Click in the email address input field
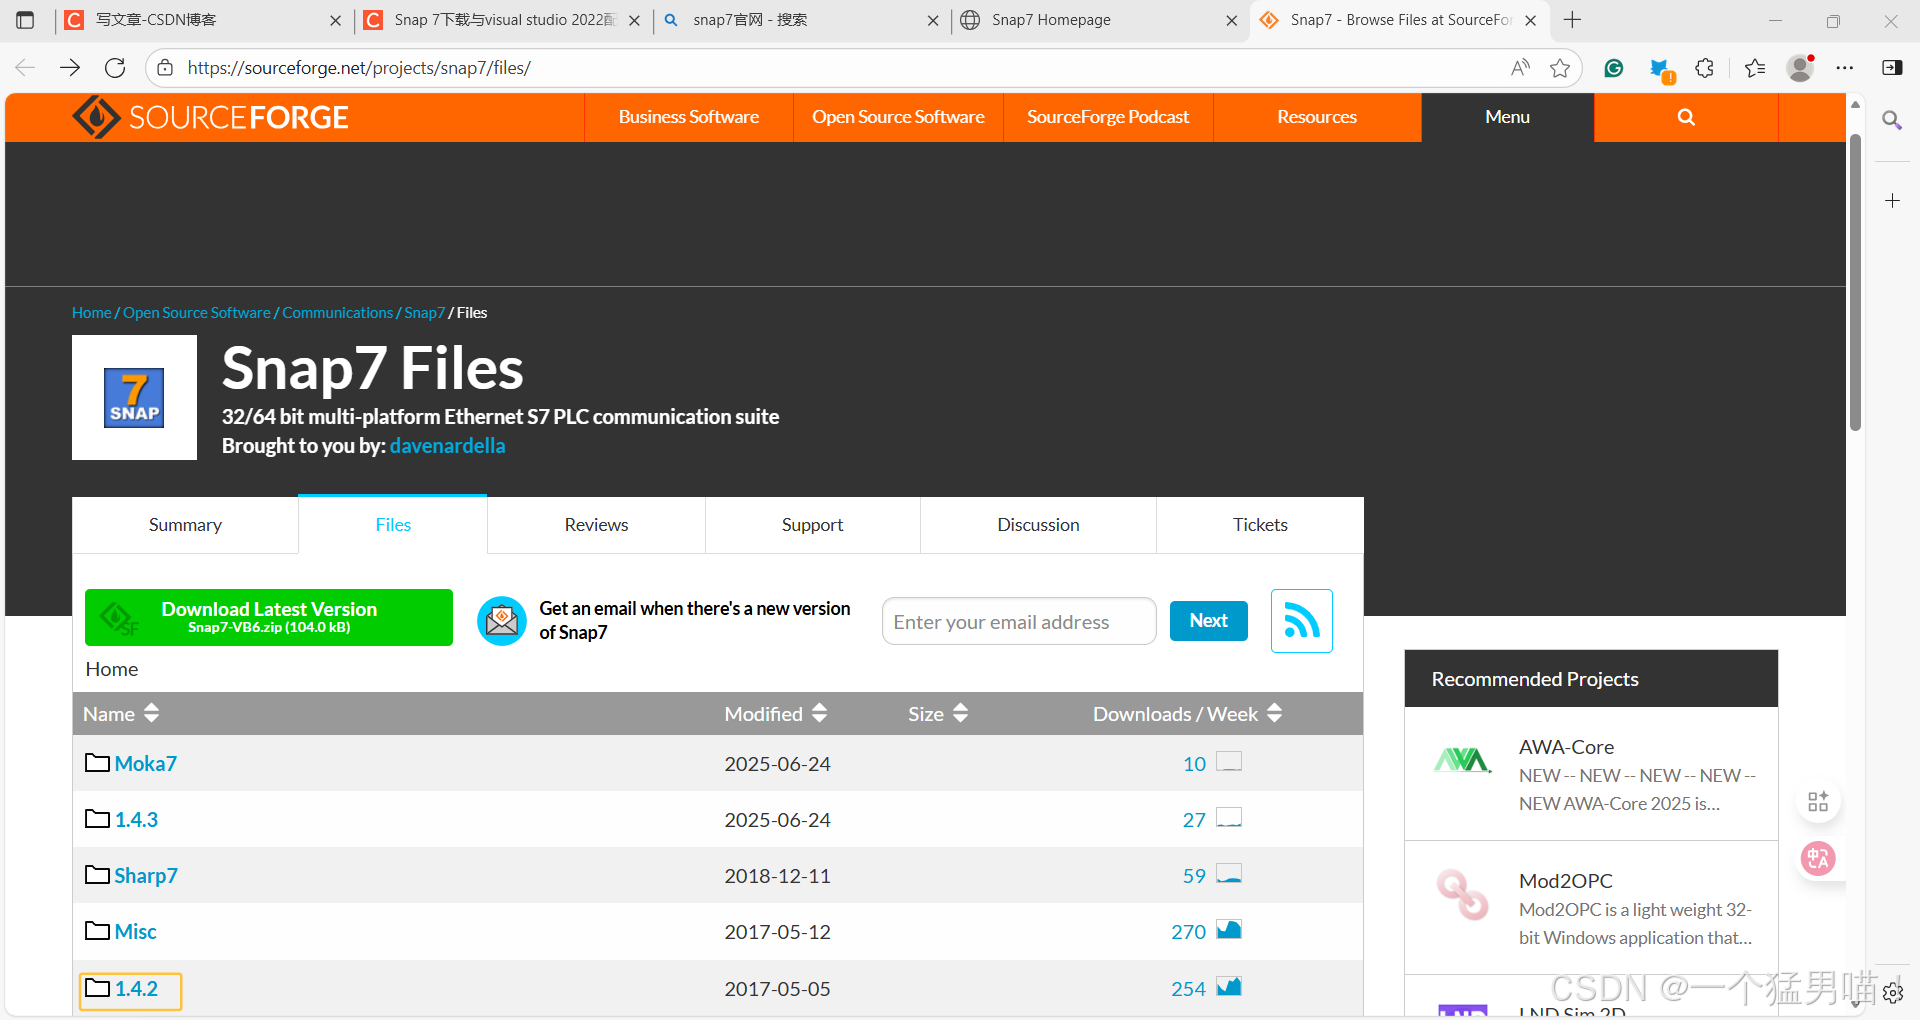 (1019, 621)
